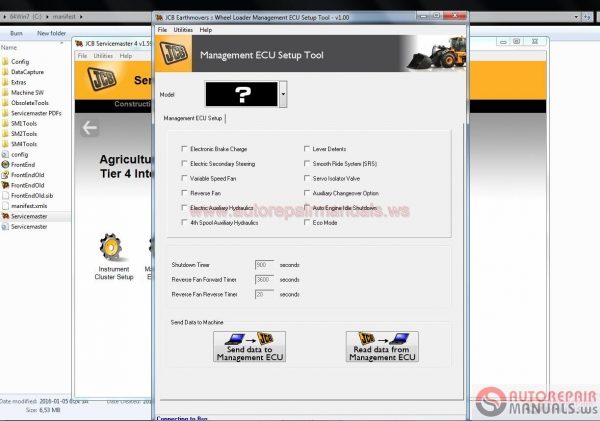600x421 pixels.
Task: Enable Electric Auxiliary Hydraulics checkbox
Action: pos(184,207)
